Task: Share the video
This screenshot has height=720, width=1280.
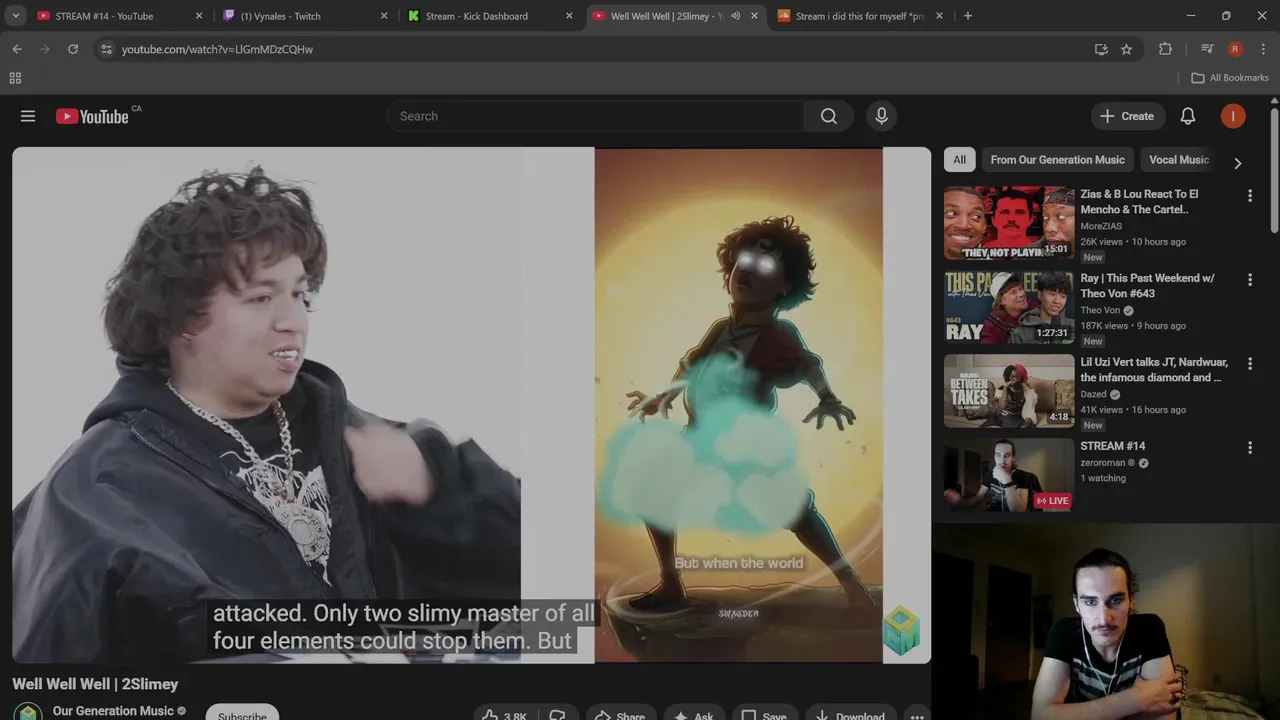Action: [620, 716]
